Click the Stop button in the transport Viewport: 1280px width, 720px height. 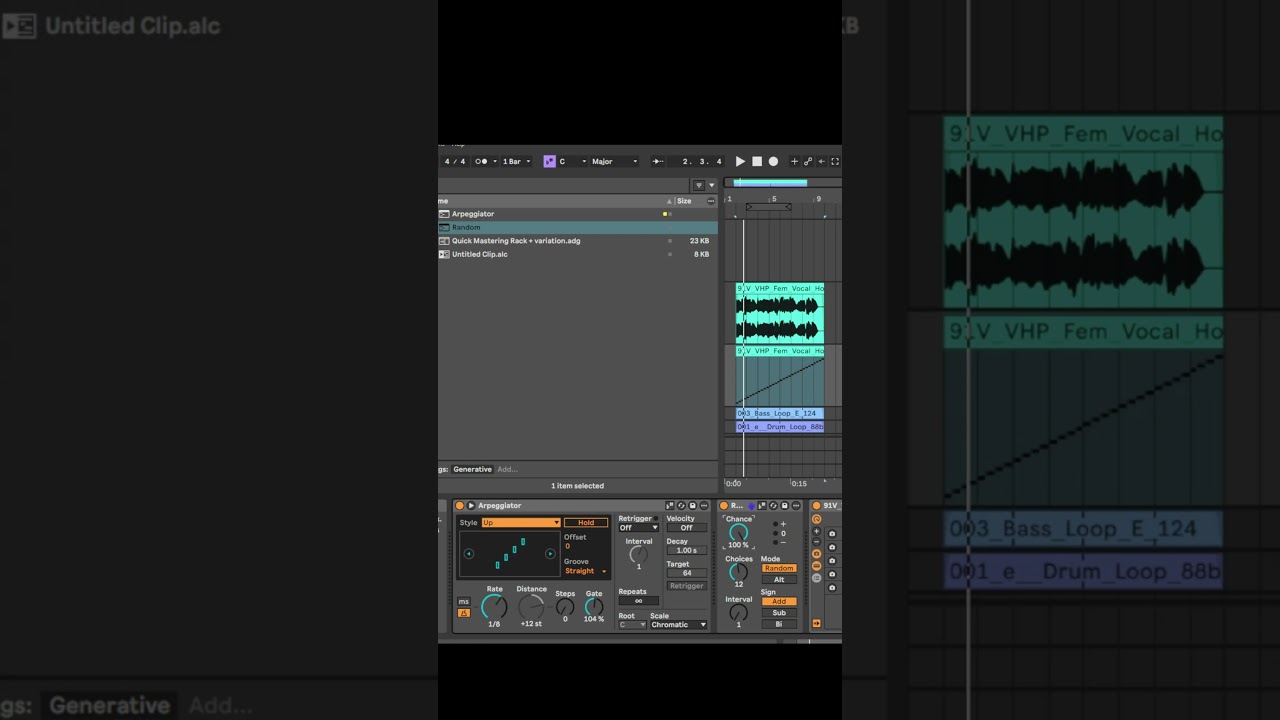(x=757, y=161)
